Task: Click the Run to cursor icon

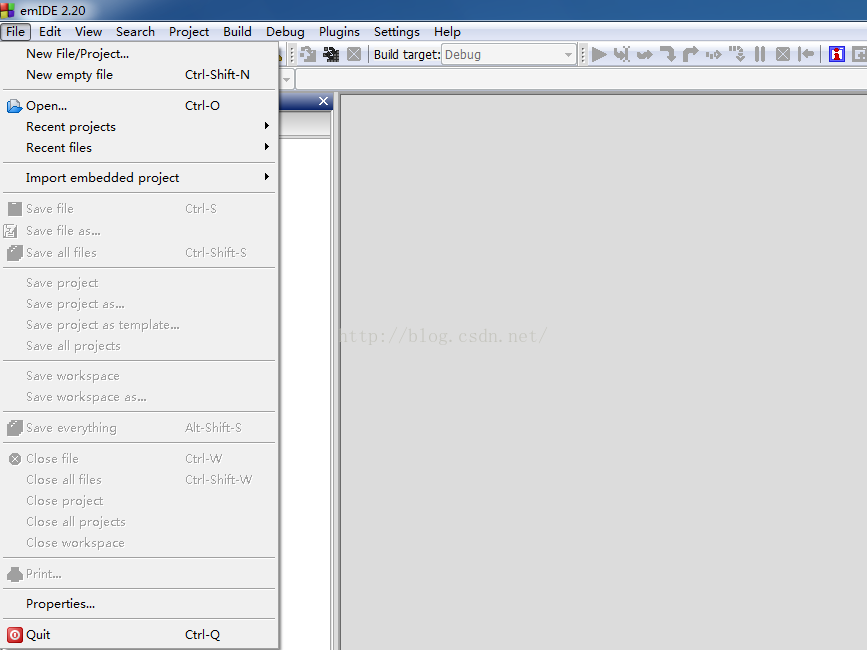Action: pyautogui.click(x=622, y=54)
